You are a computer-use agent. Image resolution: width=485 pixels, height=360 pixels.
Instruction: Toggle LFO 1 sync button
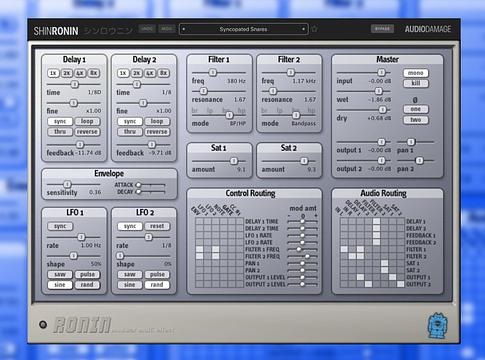click(60, 226)
